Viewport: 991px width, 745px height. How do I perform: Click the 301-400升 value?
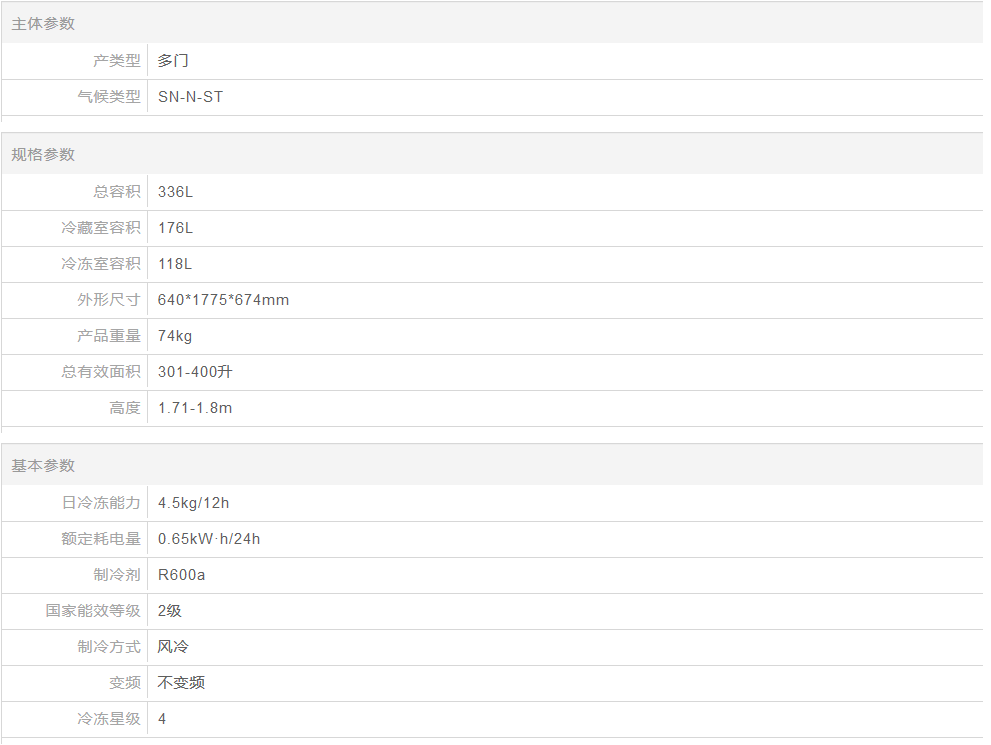click(195, 372)
